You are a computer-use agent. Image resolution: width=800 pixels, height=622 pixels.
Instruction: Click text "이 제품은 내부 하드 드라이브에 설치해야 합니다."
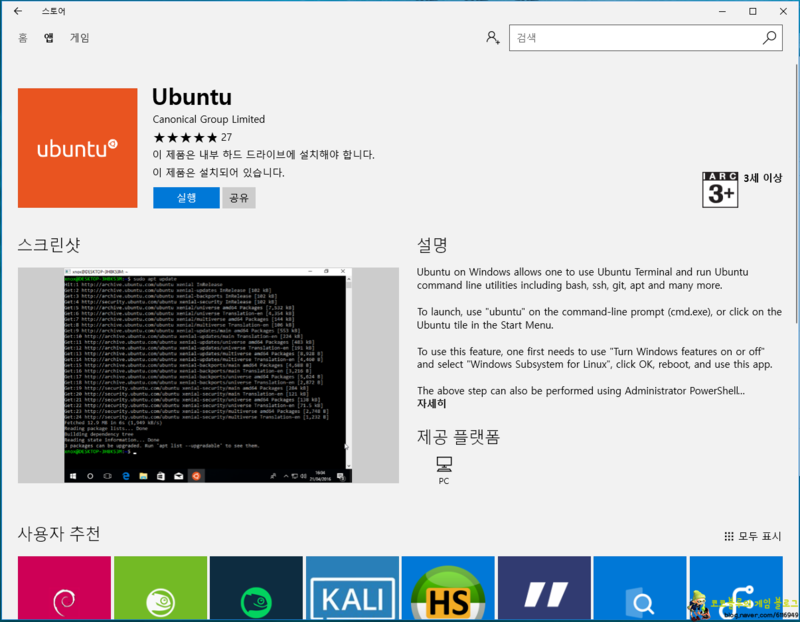click(x=264, y=155)
